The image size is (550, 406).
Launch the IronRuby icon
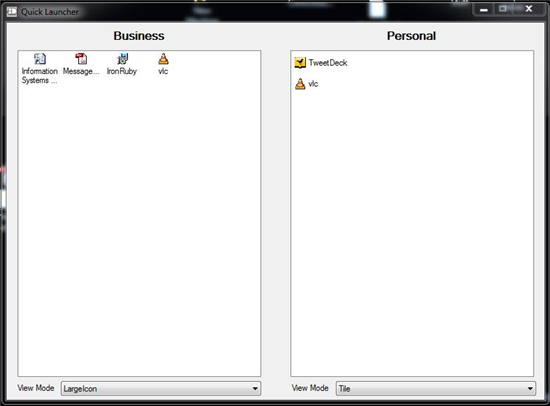coord(122,59)
